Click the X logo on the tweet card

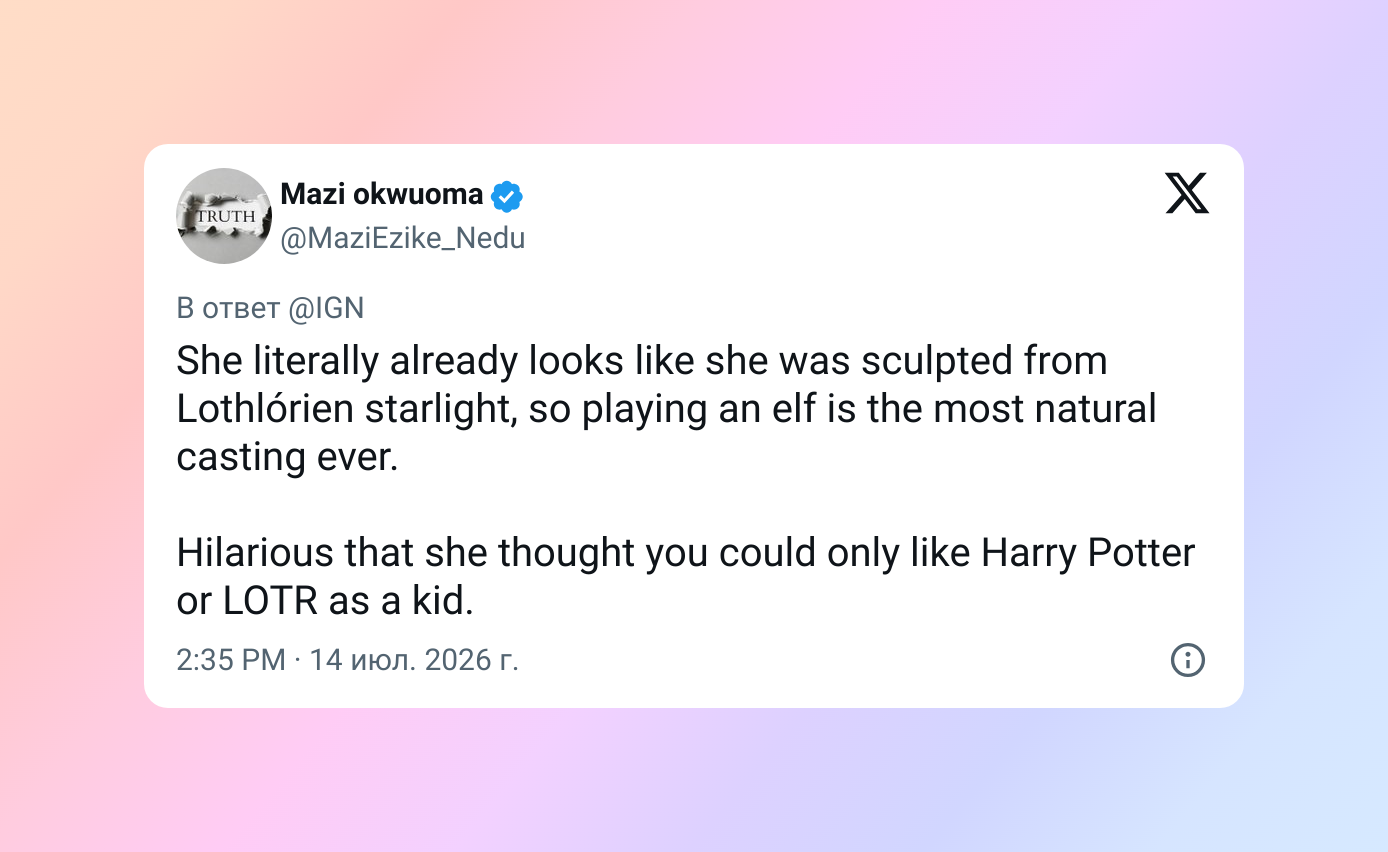click(x=1187, y=193)
